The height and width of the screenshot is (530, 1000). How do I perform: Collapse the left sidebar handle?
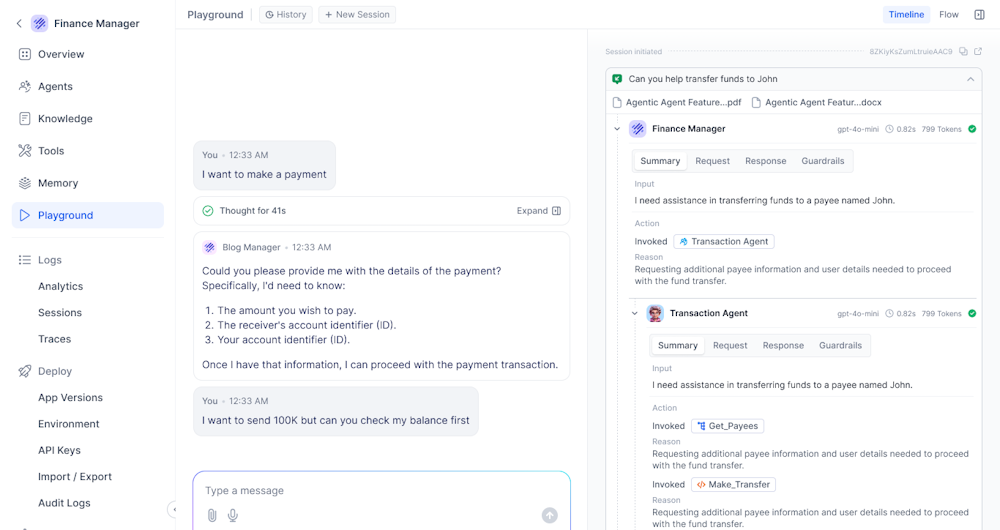click(x=173, y=510)
